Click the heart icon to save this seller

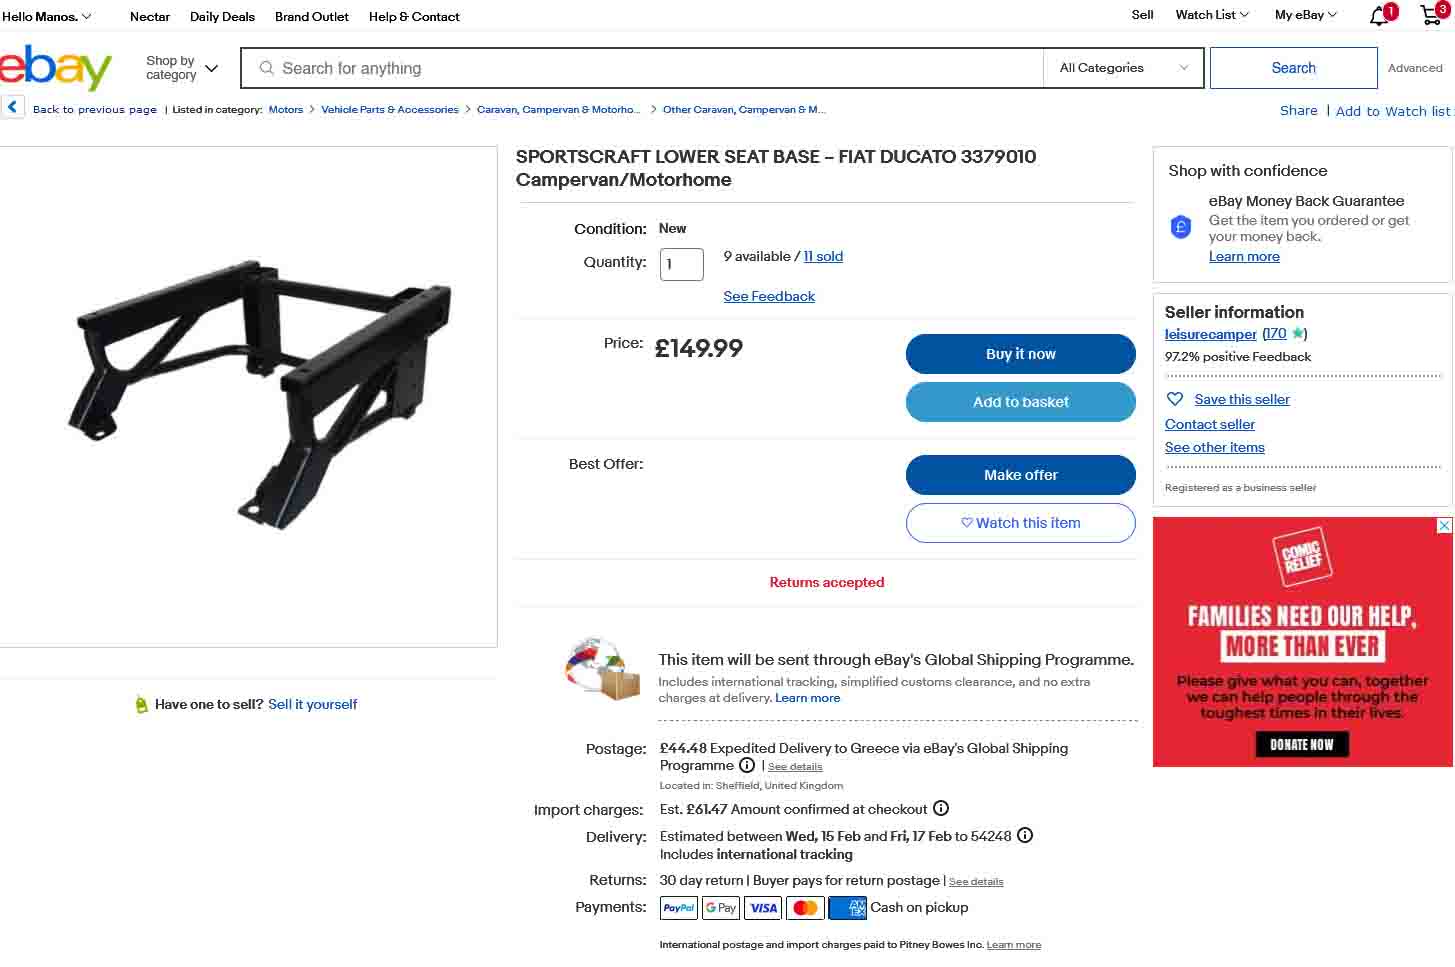(1175, 399)
